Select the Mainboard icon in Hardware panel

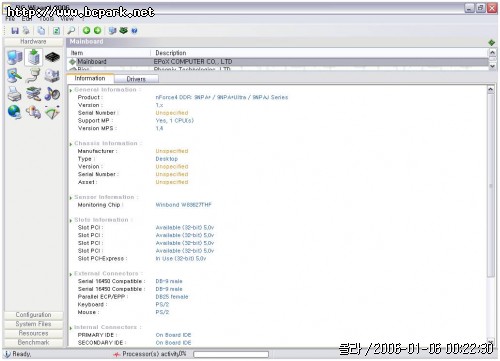pos(34,57)
